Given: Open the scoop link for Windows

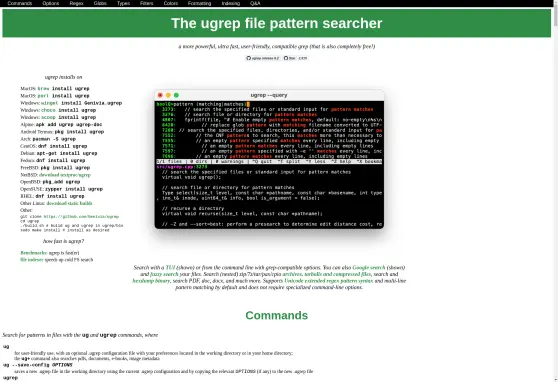Looking at the screenshot, I should (x=48, y=117).
